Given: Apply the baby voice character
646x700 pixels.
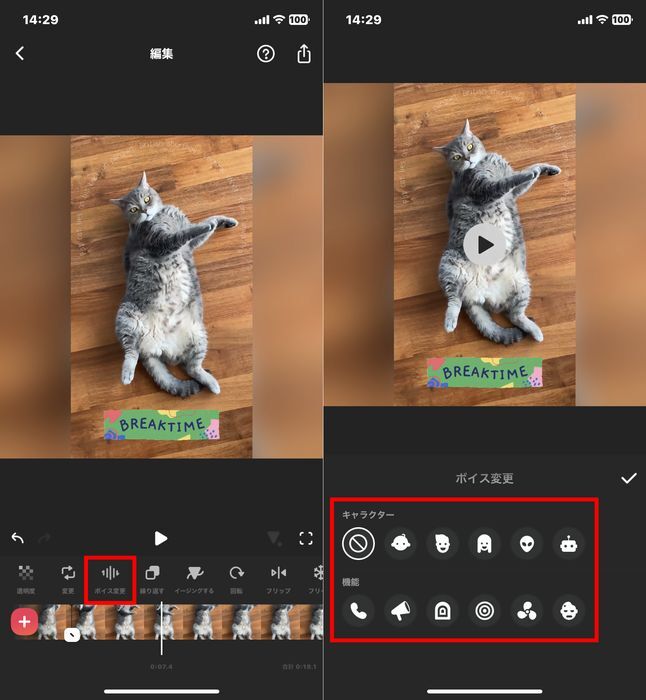Looking at the screenshot, I should (400, 543).
